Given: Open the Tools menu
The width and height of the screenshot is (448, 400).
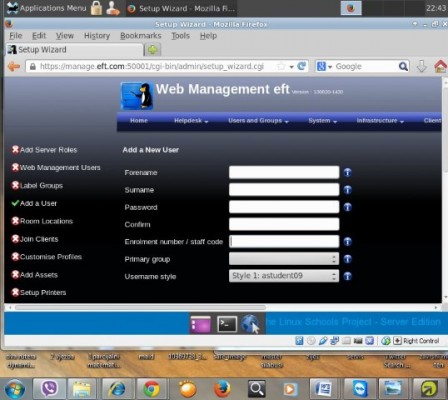Looking at the screenshot, I should (x=180, y=36).
